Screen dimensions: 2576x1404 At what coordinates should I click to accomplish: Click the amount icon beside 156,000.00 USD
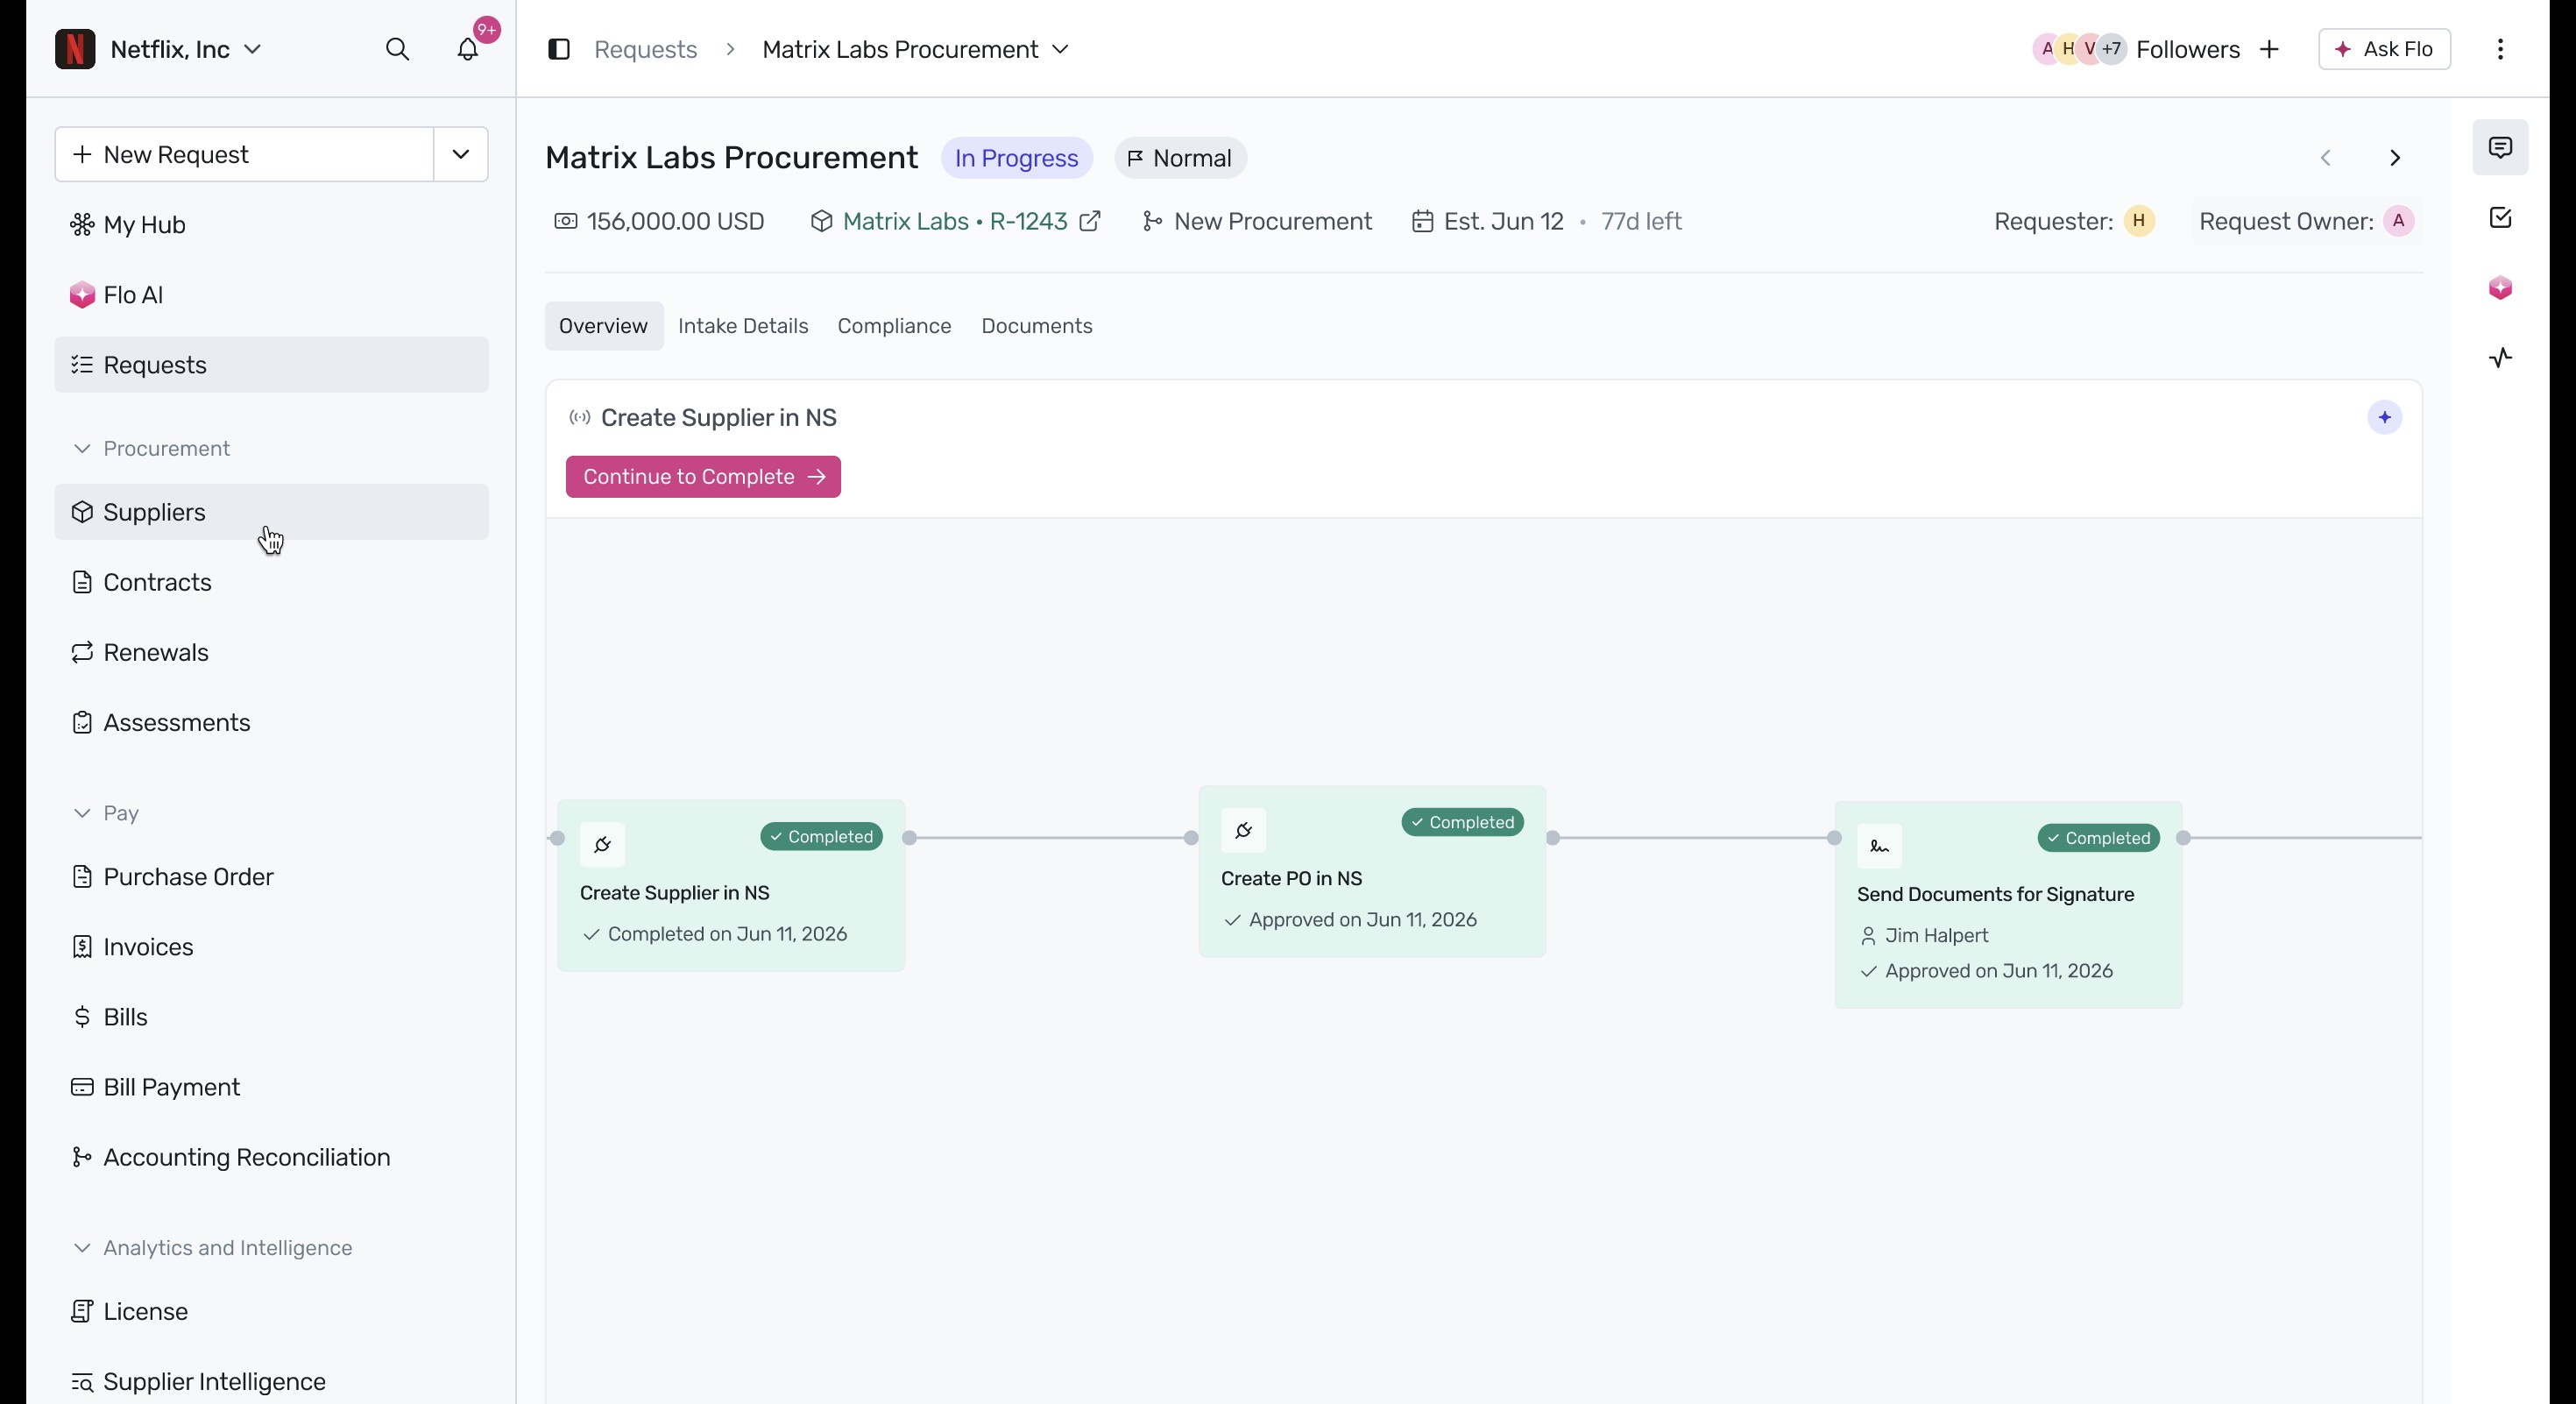[x=566, y=221]
